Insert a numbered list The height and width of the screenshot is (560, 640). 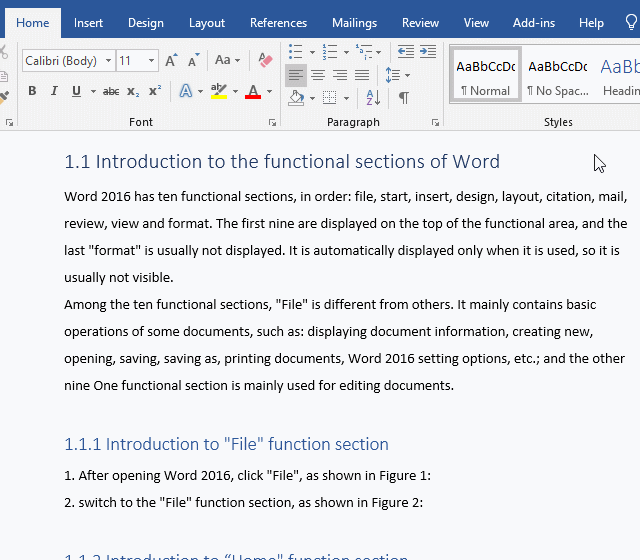pyautogui.click(x=330, y=52)
